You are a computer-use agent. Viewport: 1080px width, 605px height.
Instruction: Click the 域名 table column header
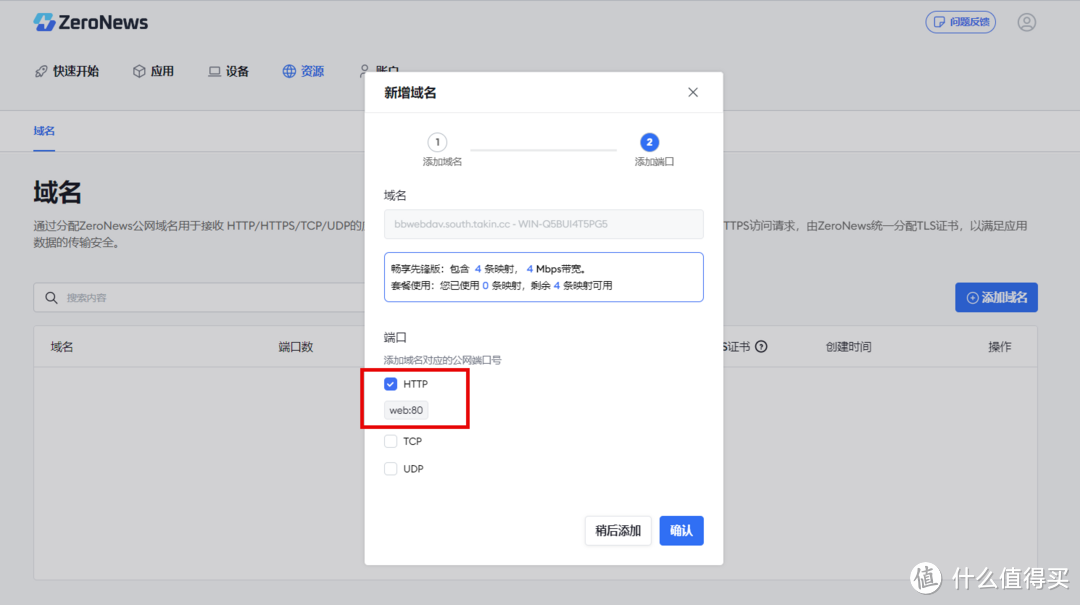coord(62,347)
